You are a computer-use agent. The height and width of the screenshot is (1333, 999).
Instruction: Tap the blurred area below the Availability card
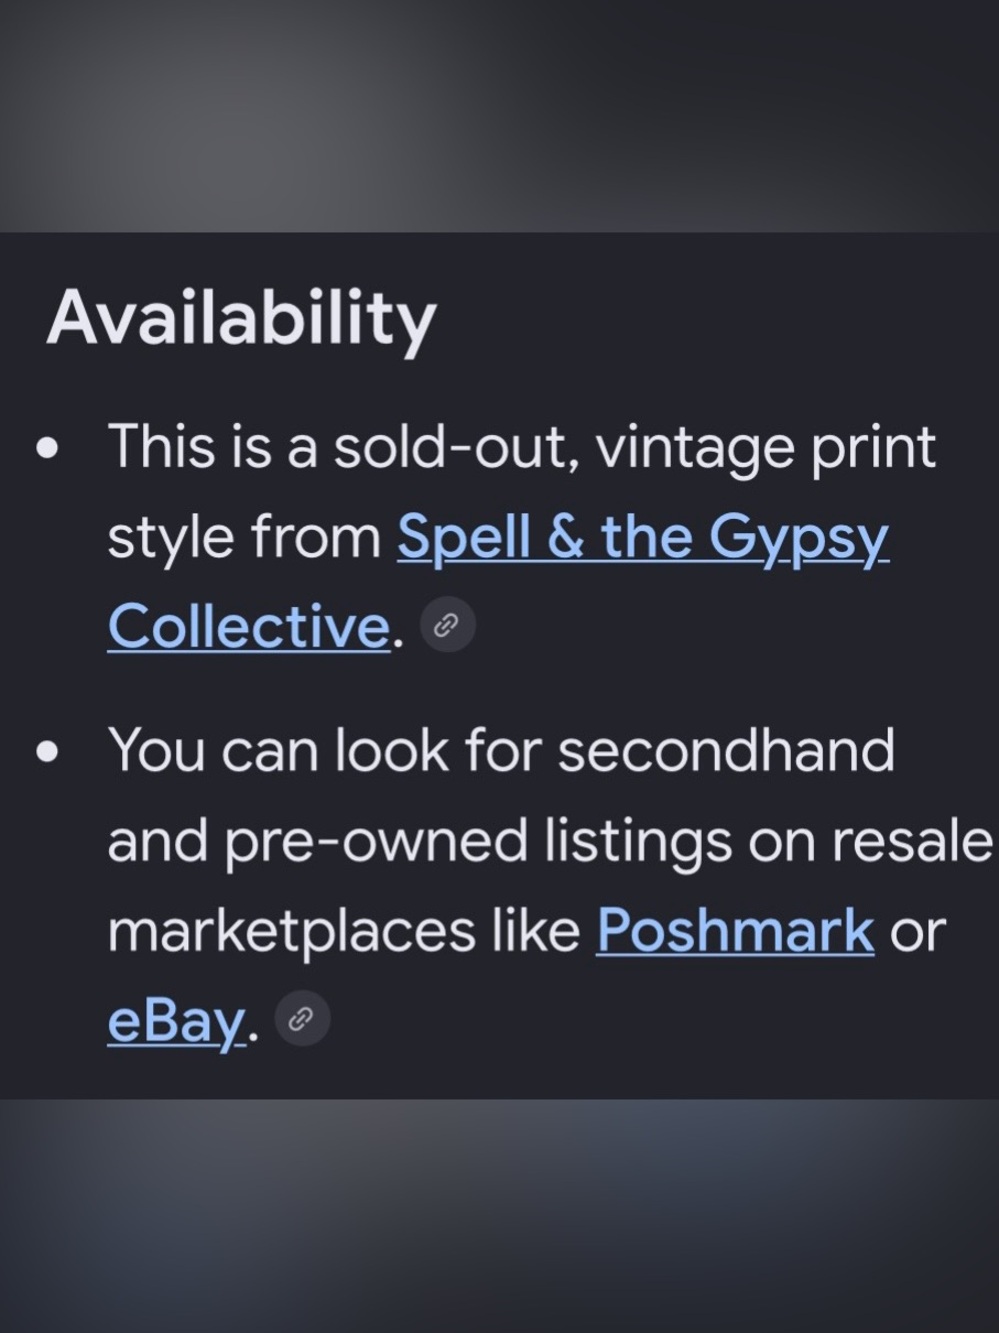coord(499,1216)
